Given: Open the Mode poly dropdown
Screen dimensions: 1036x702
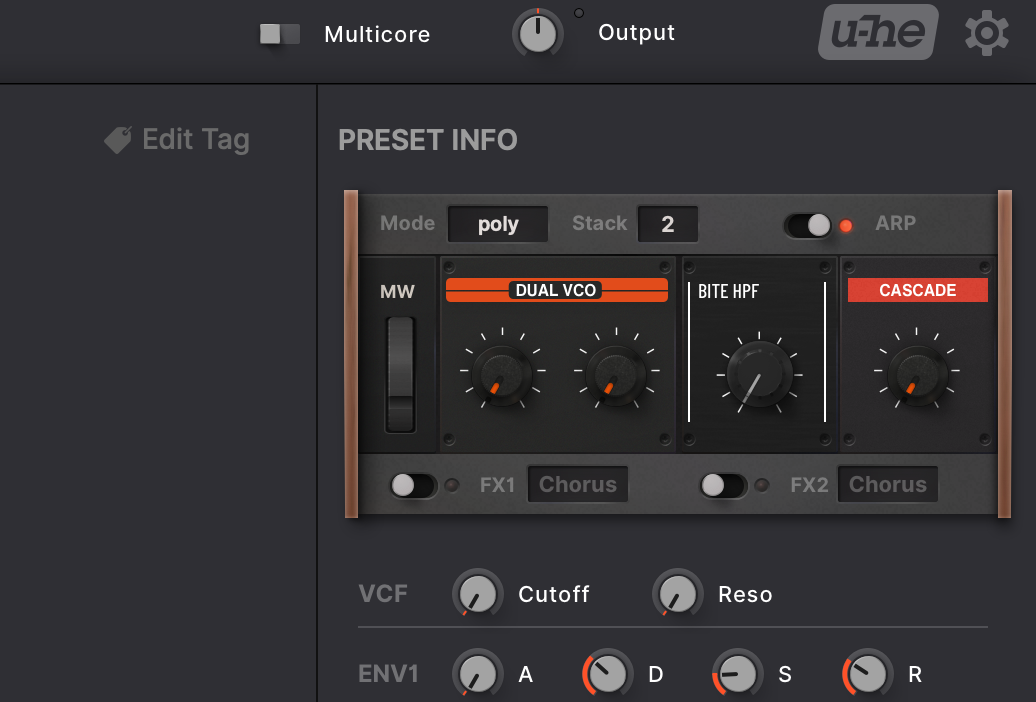Looking at the screenshot, I should pyautogui.click(x=498, y=224).
